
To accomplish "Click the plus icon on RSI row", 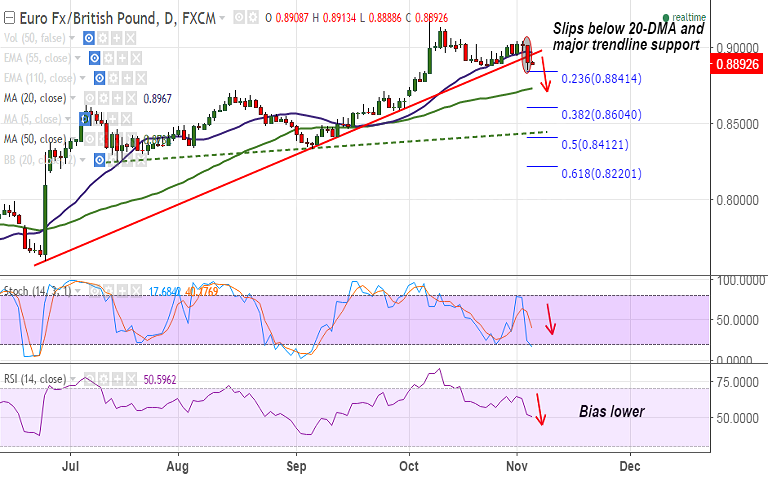I will tap(118, 379).
